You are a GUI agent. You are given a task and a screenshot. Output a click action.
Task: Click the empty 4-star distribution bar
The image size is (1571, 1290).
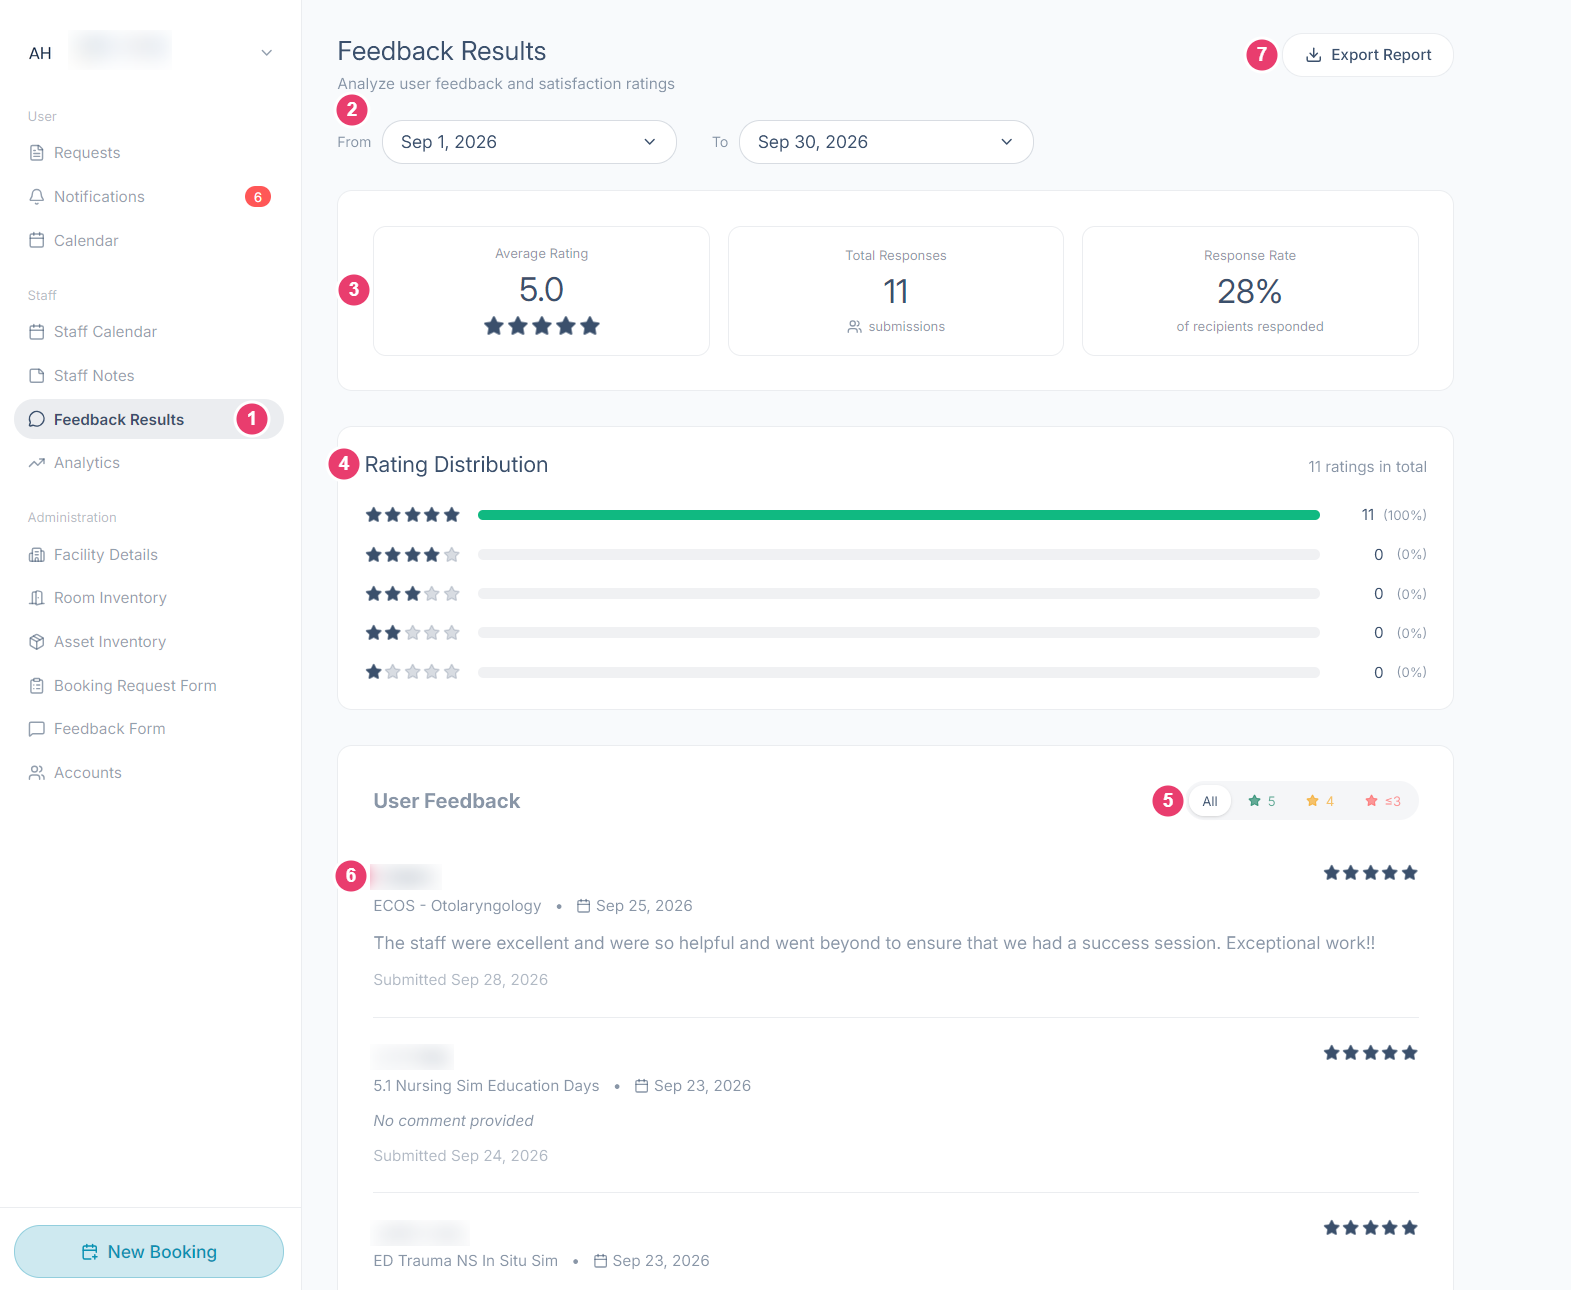(x=899, y=554)
